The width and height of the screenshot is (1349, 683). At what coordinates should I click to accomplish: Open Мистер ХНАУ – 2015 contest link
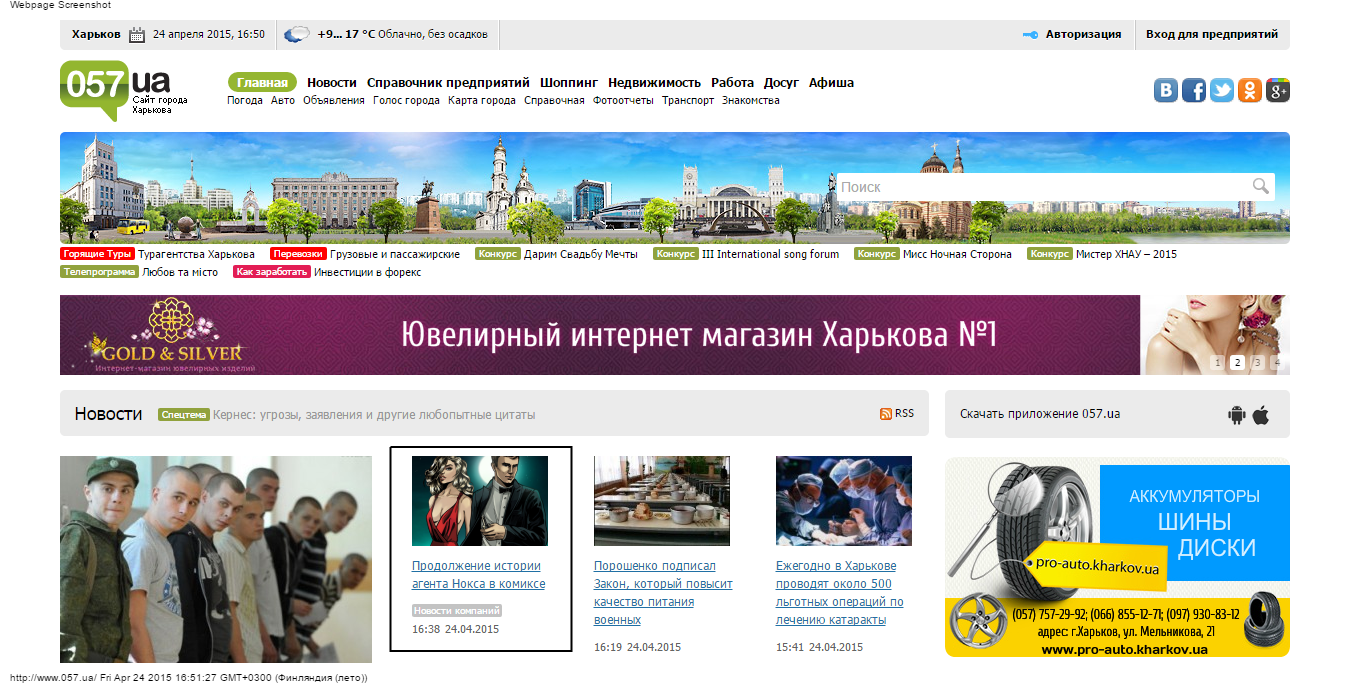(x=1126, y=254)
